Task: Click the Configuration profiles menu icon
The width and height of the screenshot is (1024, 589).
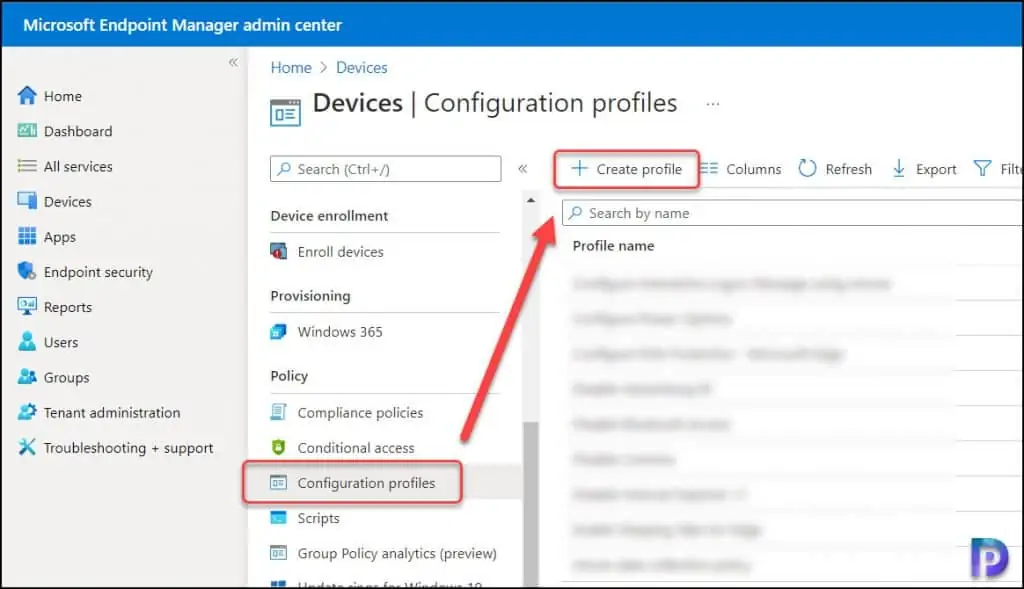Action: 279,483
